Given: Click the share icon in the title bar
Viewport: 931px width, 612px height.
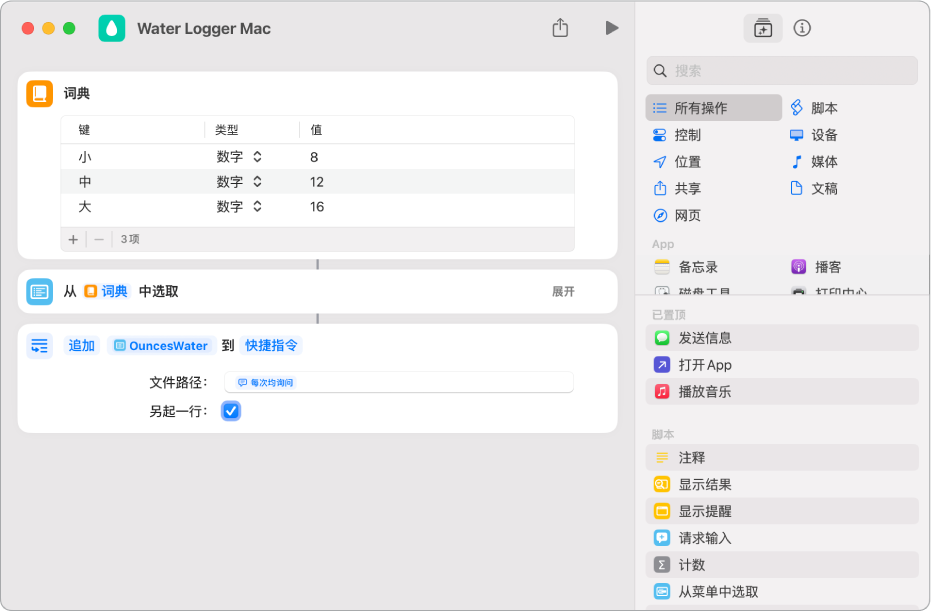Looking at the screenshot, I should [560, 27].
